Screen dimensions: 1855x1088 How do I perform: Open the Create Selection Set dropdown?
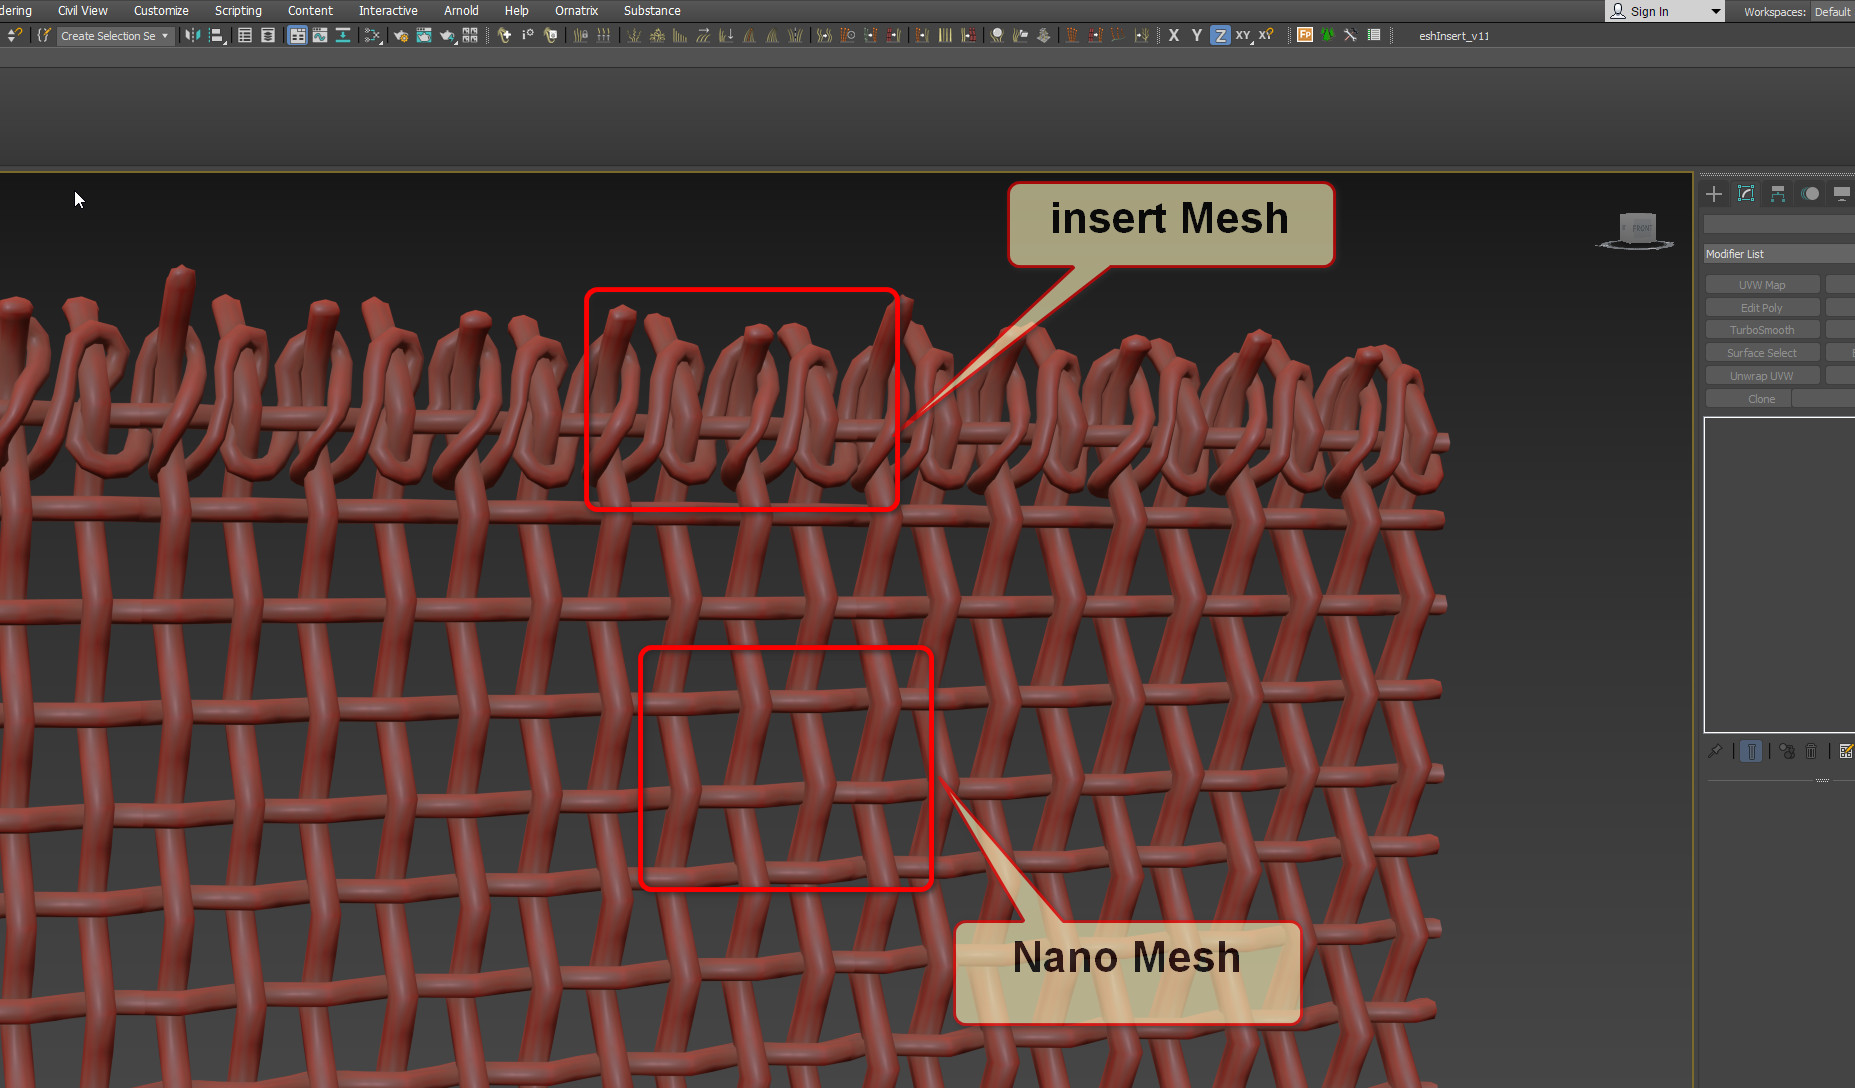(114, 36)
